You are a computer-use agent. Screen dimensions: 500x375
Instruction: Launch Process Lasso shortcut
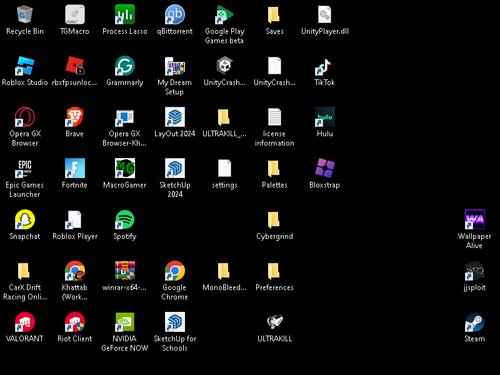point(125,15)
